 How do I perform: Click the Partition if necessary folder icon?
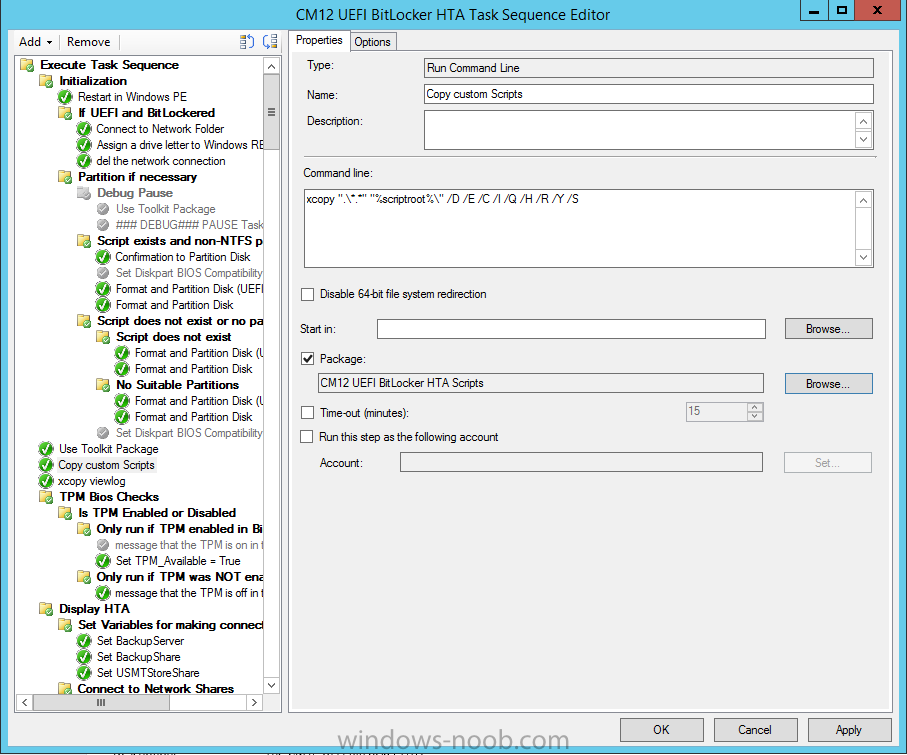click(65, 176)
